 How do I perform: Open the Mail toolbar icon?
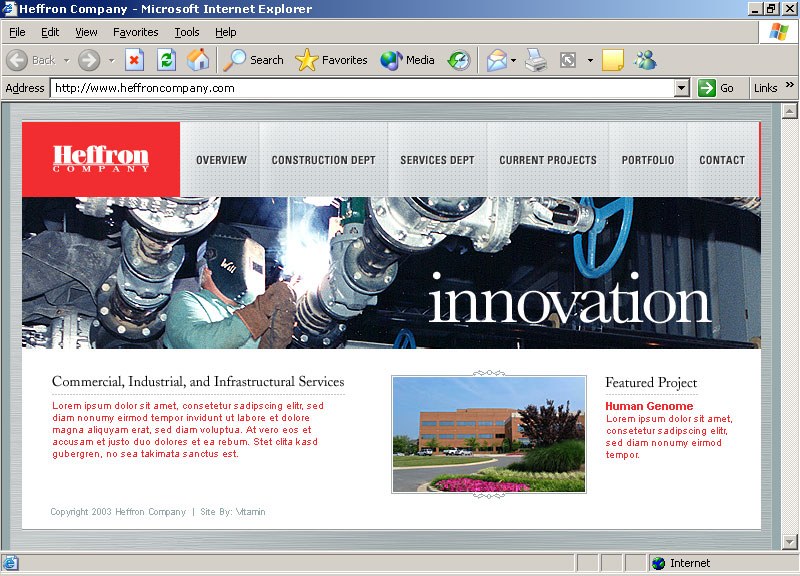point(496,60)
